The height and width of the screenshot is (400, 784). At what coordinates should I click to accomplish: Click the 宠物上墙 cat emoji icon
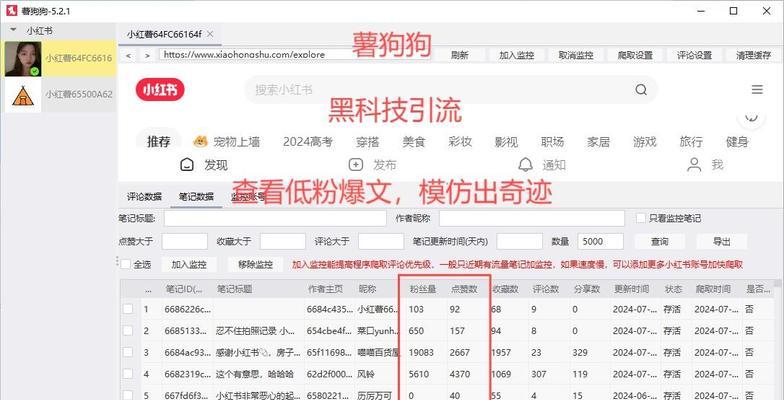(x=200, y=142)
